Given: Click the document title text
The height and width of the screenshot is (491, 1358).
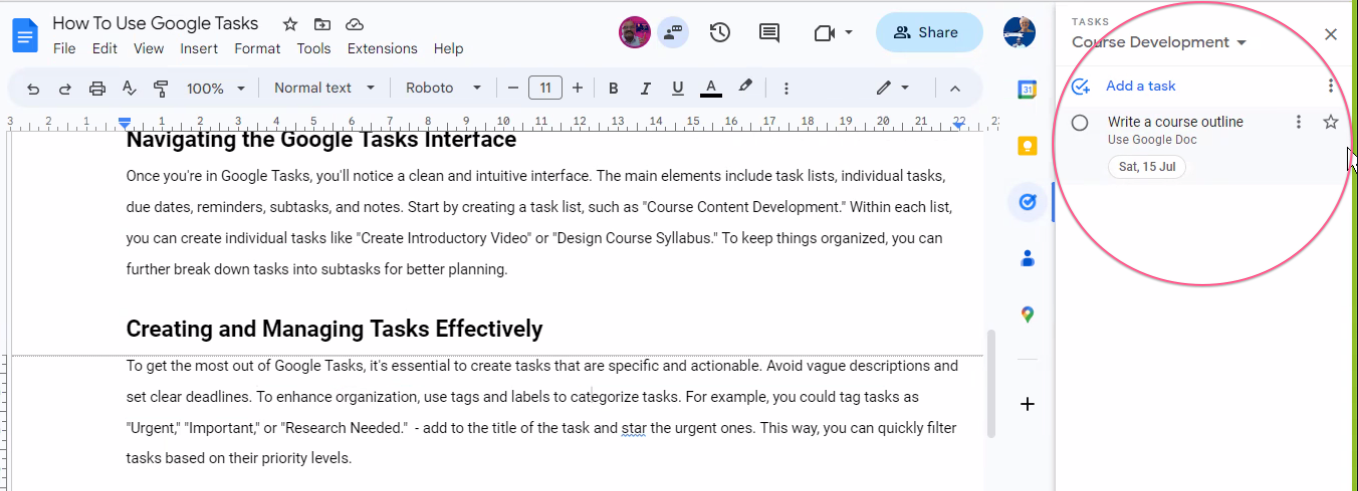Looking at the screenshot, I should (155, 23).
